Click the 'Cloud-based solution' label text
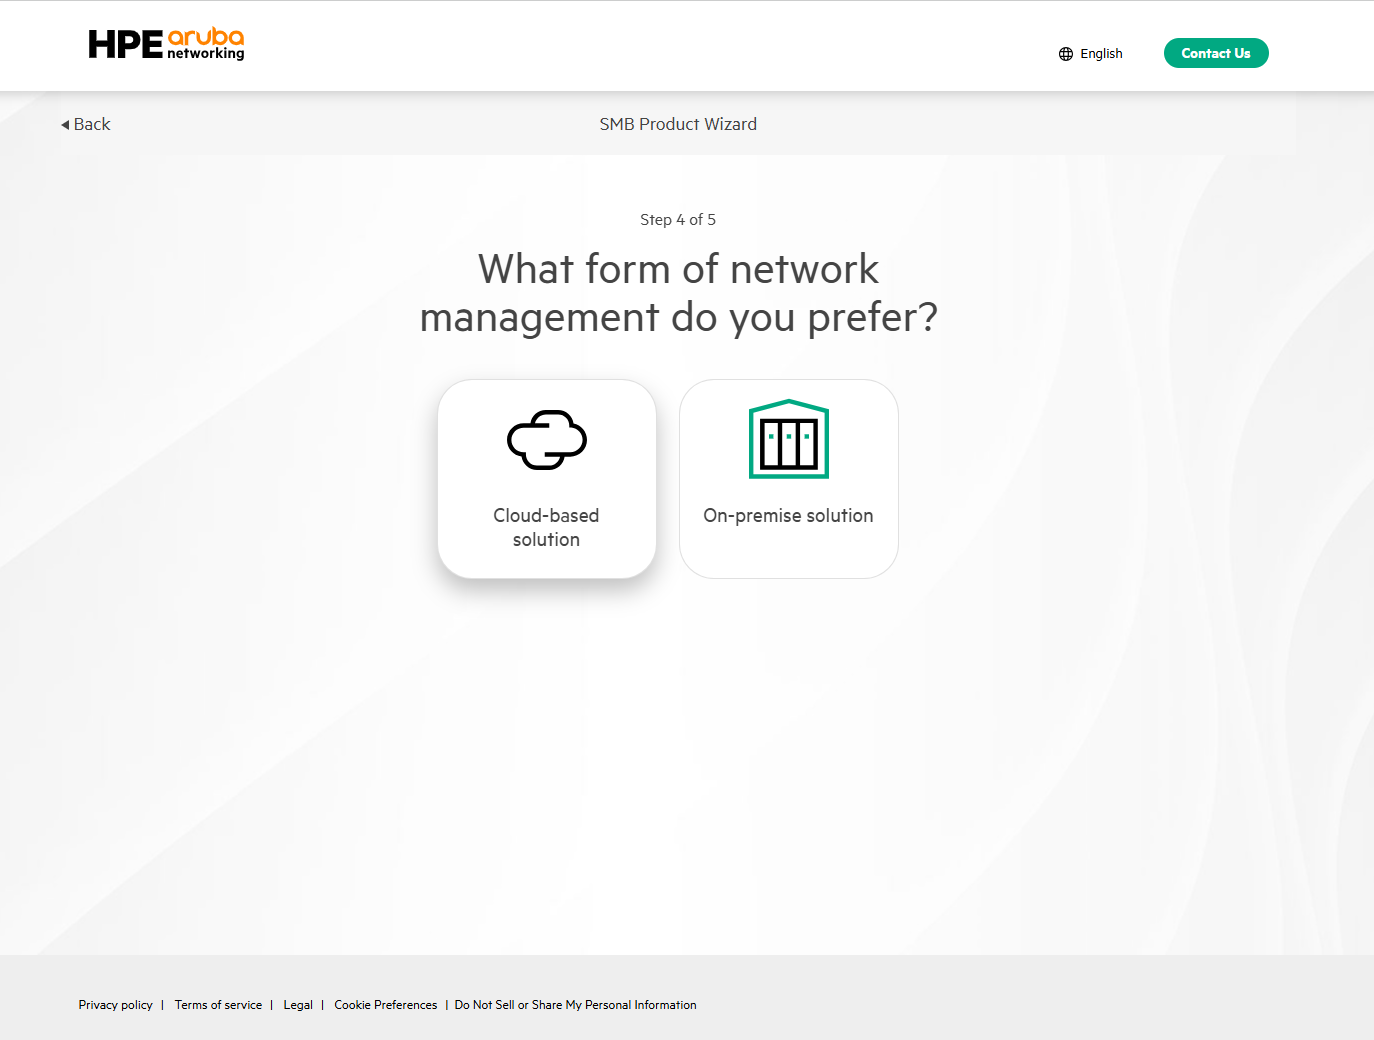1374x1040 pixels. [546, 527]
